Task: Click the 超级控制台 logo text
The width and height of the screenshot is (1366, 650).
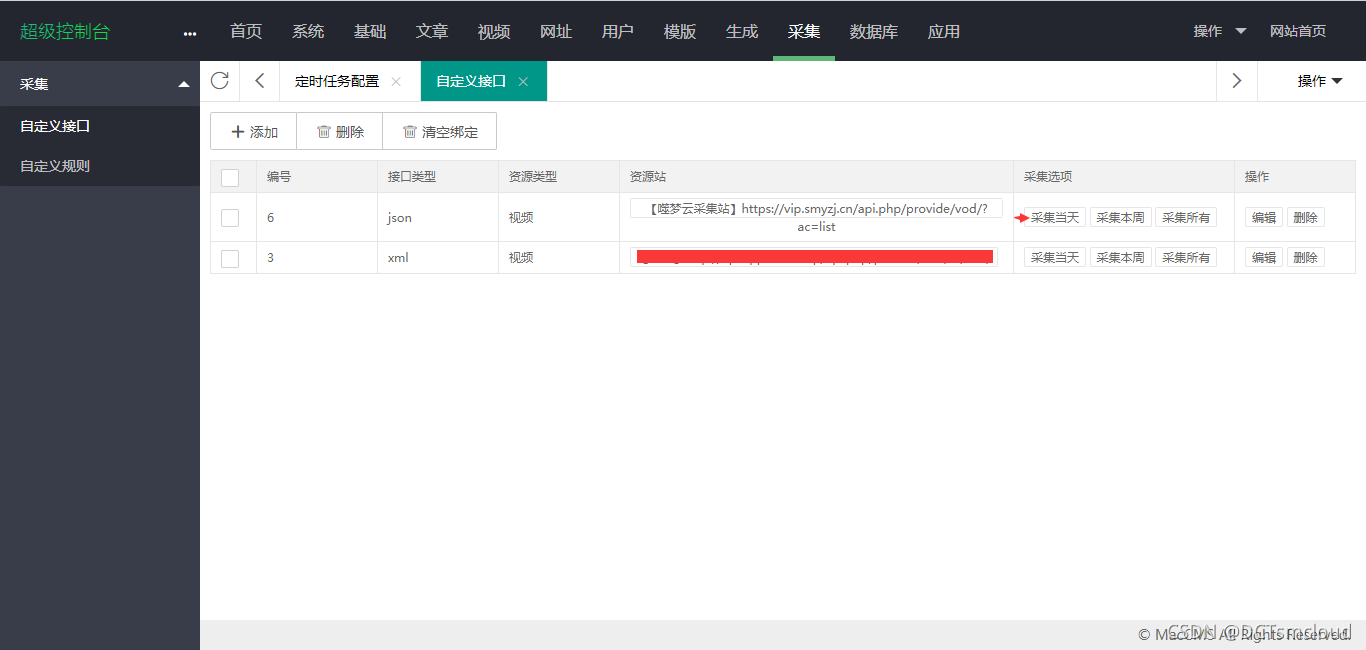Action: [65, 31]
